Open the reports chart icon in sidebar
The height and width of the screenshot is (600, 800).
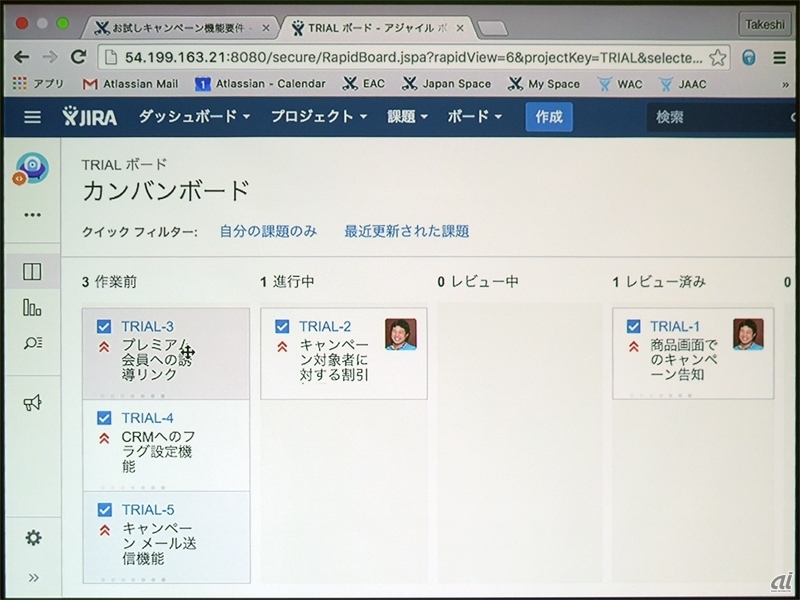[33, 307]
